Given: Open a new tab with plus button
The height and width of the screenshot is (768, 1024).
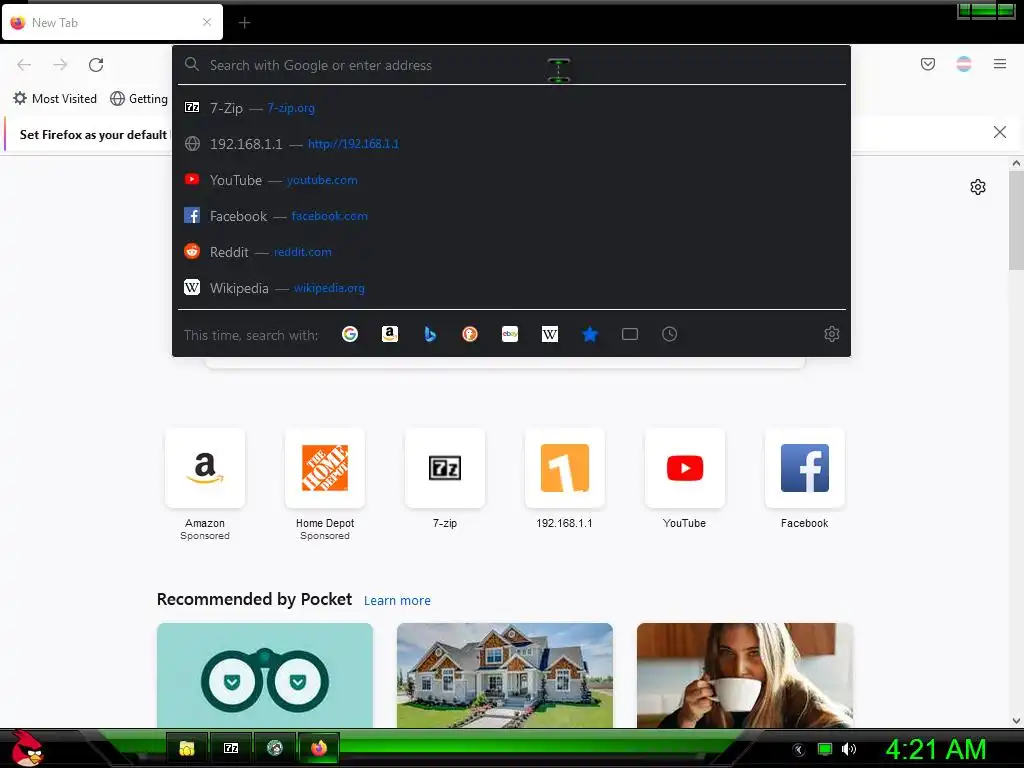Looking at the screenshot, I should point(244,23).
